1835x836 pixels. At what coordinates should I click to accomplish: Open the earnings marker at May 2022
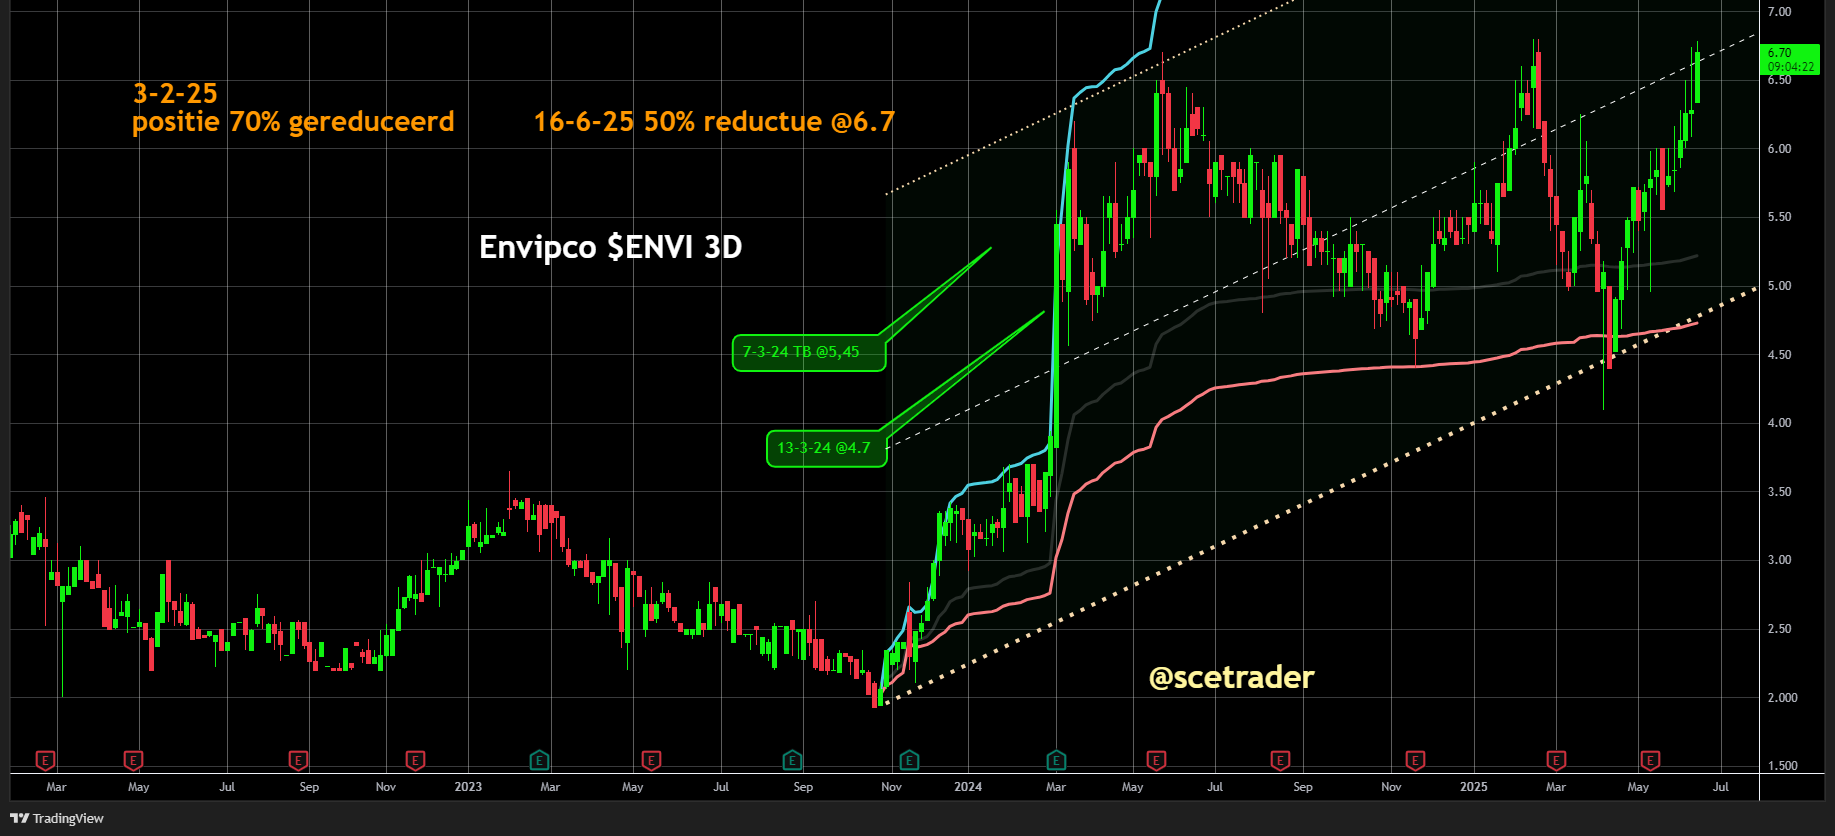133,761
